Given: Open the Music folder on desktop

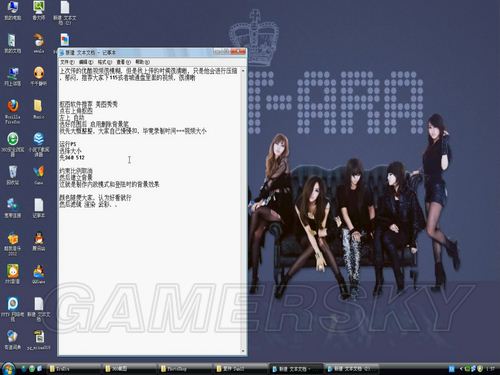Looking at the screenshot, I should (38, 109).
